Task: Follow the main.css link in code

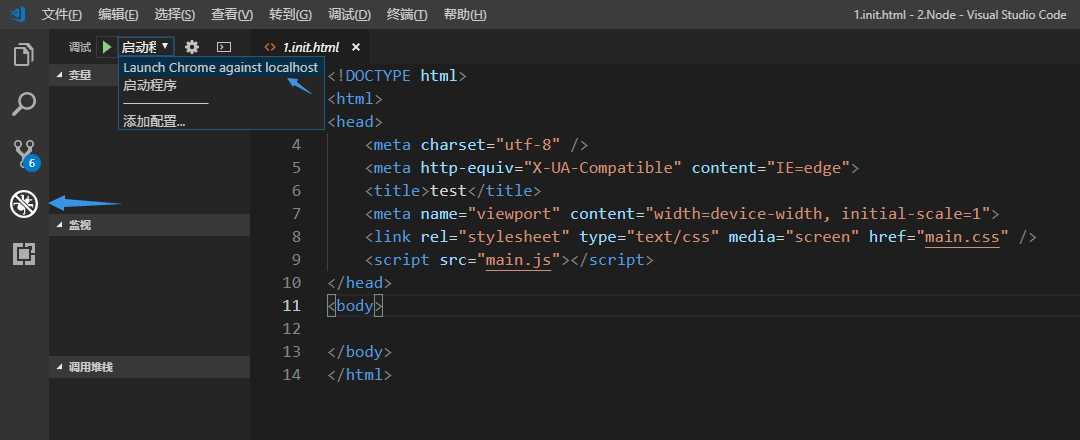Action: pyautogui.click(x=962, y=237)
